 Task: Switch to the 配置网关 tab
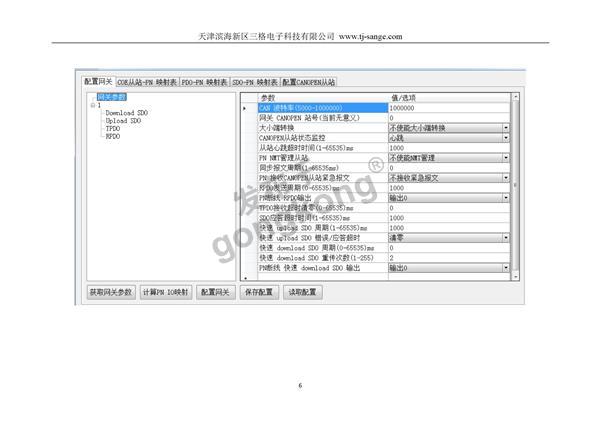click(x=98, y=82)
